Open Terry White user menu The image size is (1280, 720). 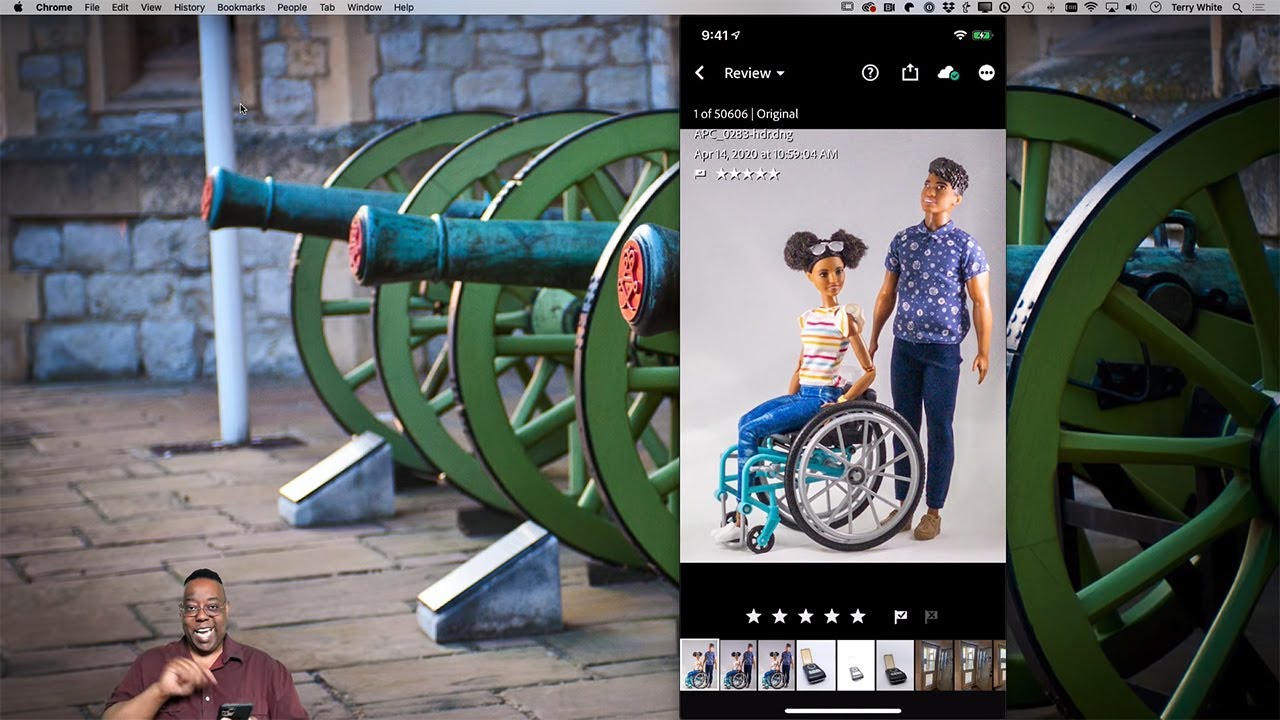(x=1197, y=7)
